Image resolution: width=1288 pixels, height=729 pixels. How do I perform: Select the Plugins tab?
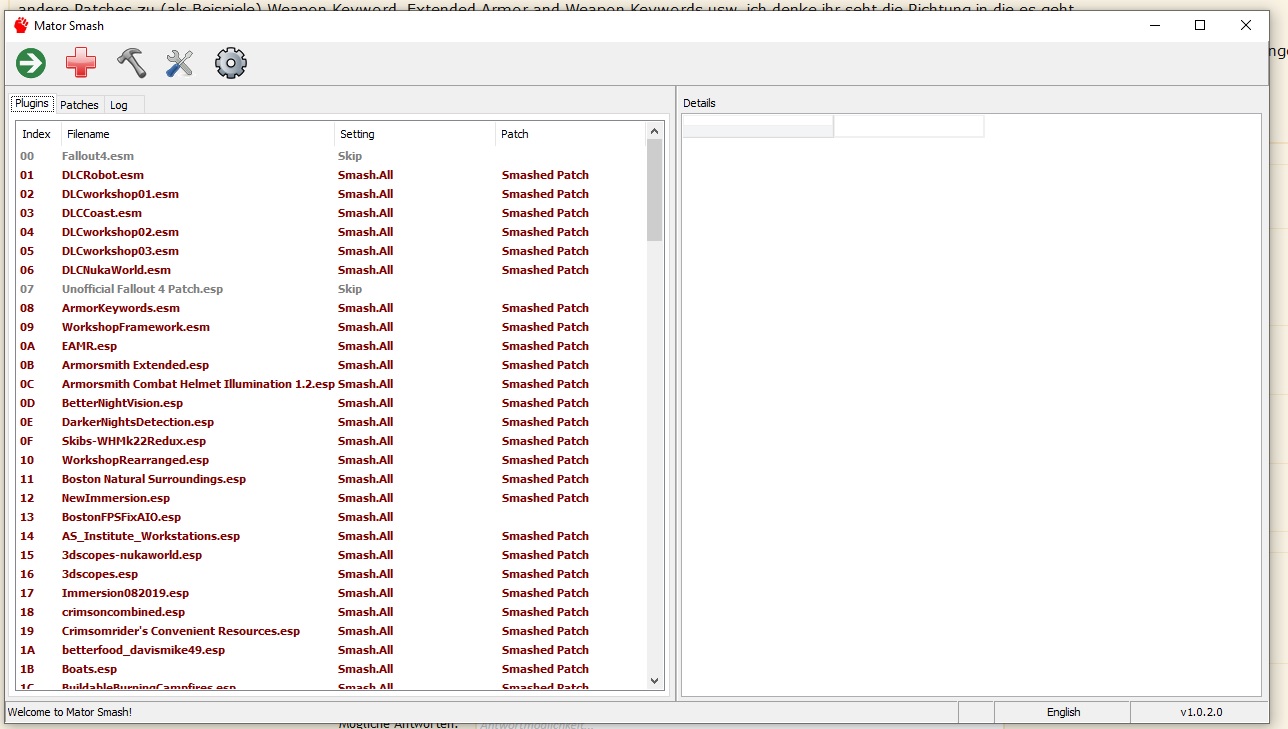[x=32, y=104]
